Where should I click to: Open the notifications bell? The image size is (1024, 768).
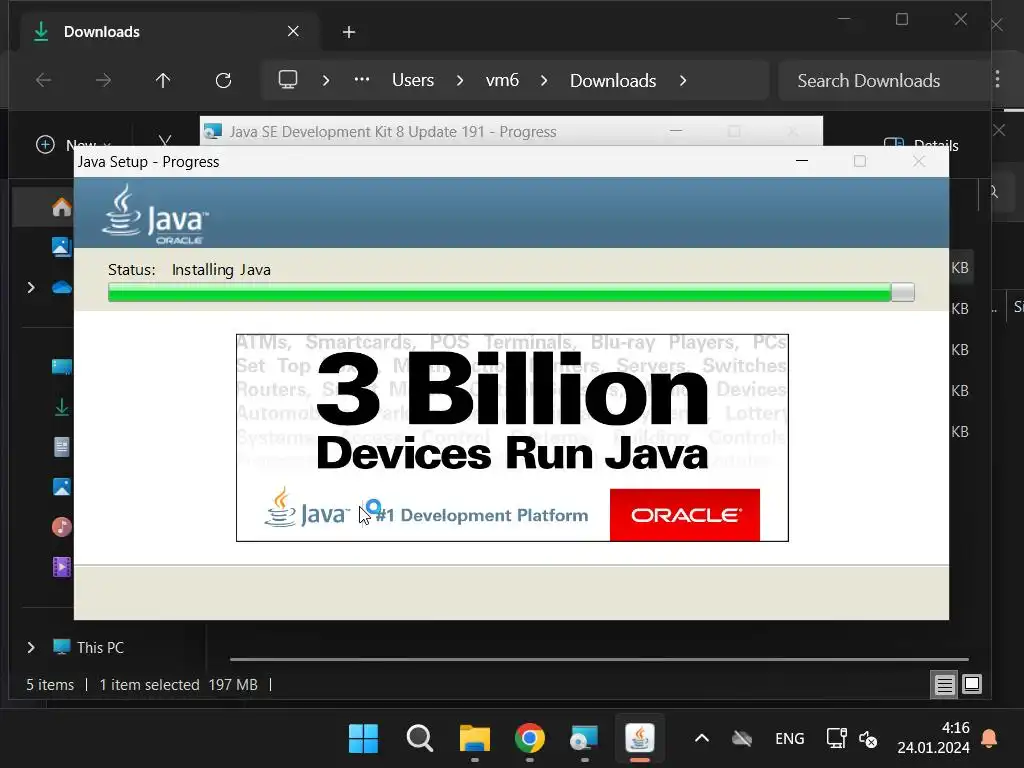tap(989, 739)
